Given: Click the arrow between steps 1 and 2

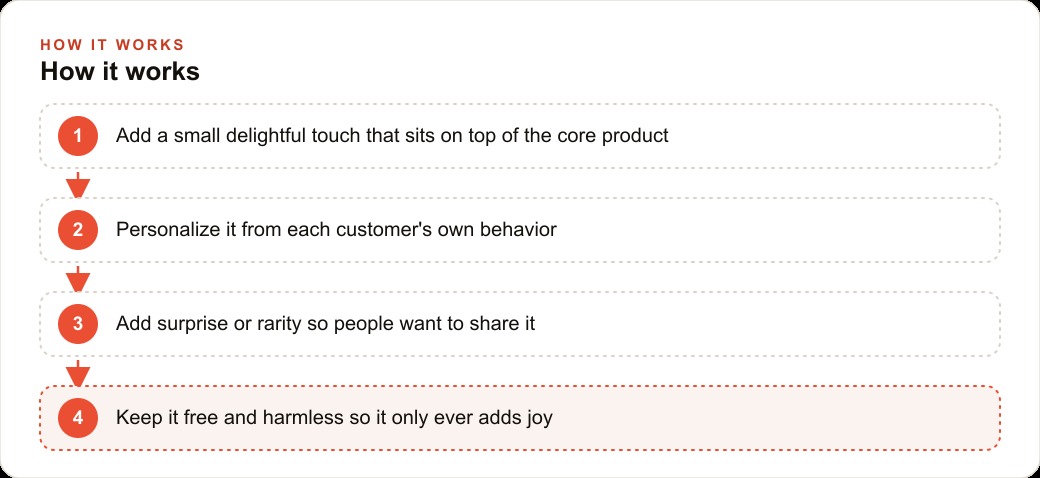Looking at the screenshot, I should tap(78, 184).
